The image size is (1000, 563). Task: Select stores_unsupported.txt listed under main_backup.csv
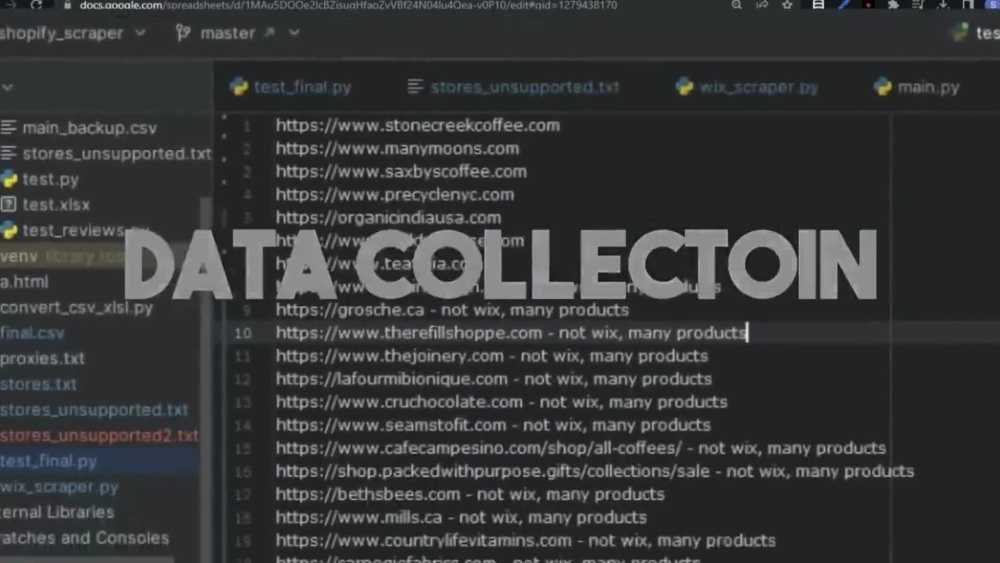[106, 154]
